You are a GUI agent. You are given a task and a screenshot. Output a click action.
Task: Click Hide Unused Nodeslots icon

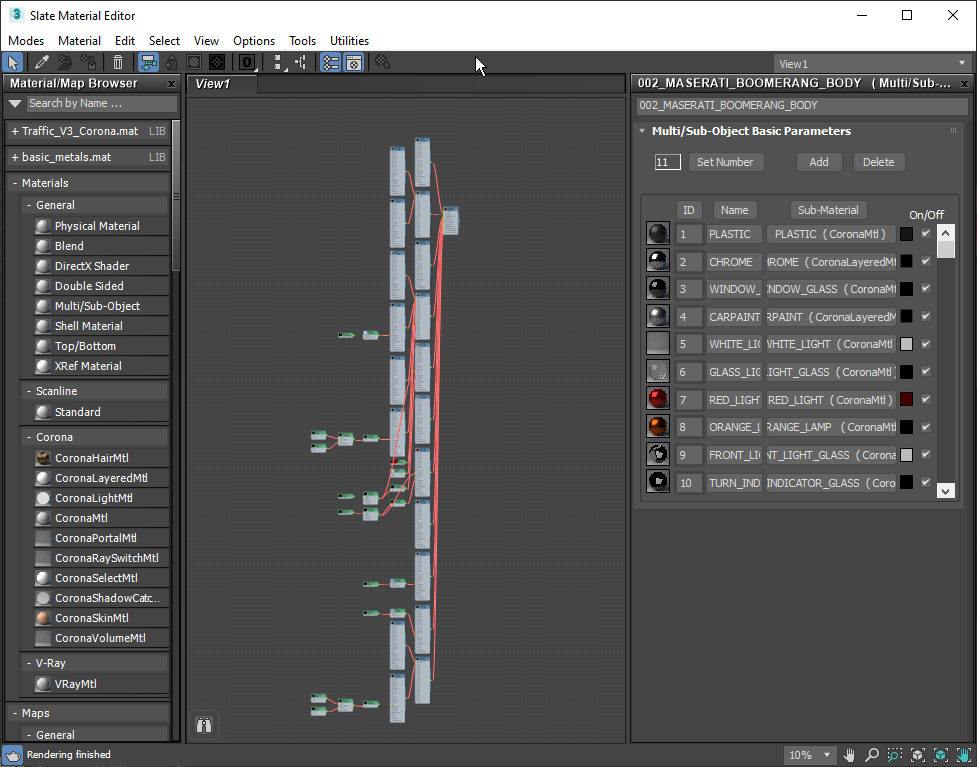tap(171, 62)
